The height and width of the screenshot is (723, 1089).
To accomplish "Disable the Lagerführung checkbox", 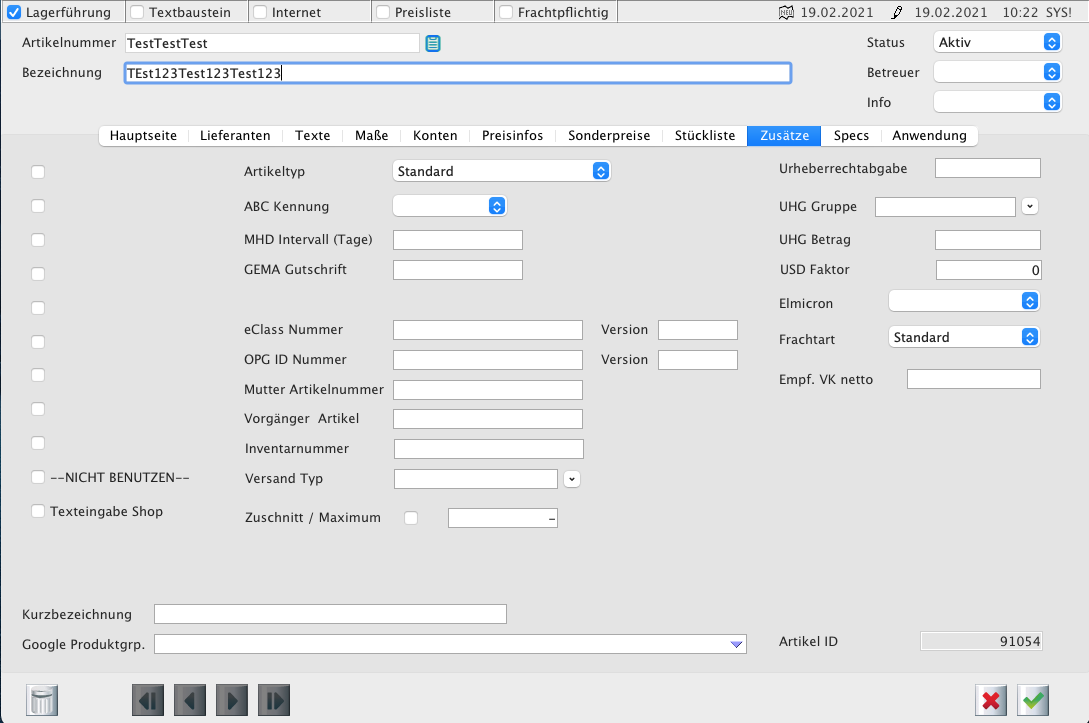I will coord(14,13).
